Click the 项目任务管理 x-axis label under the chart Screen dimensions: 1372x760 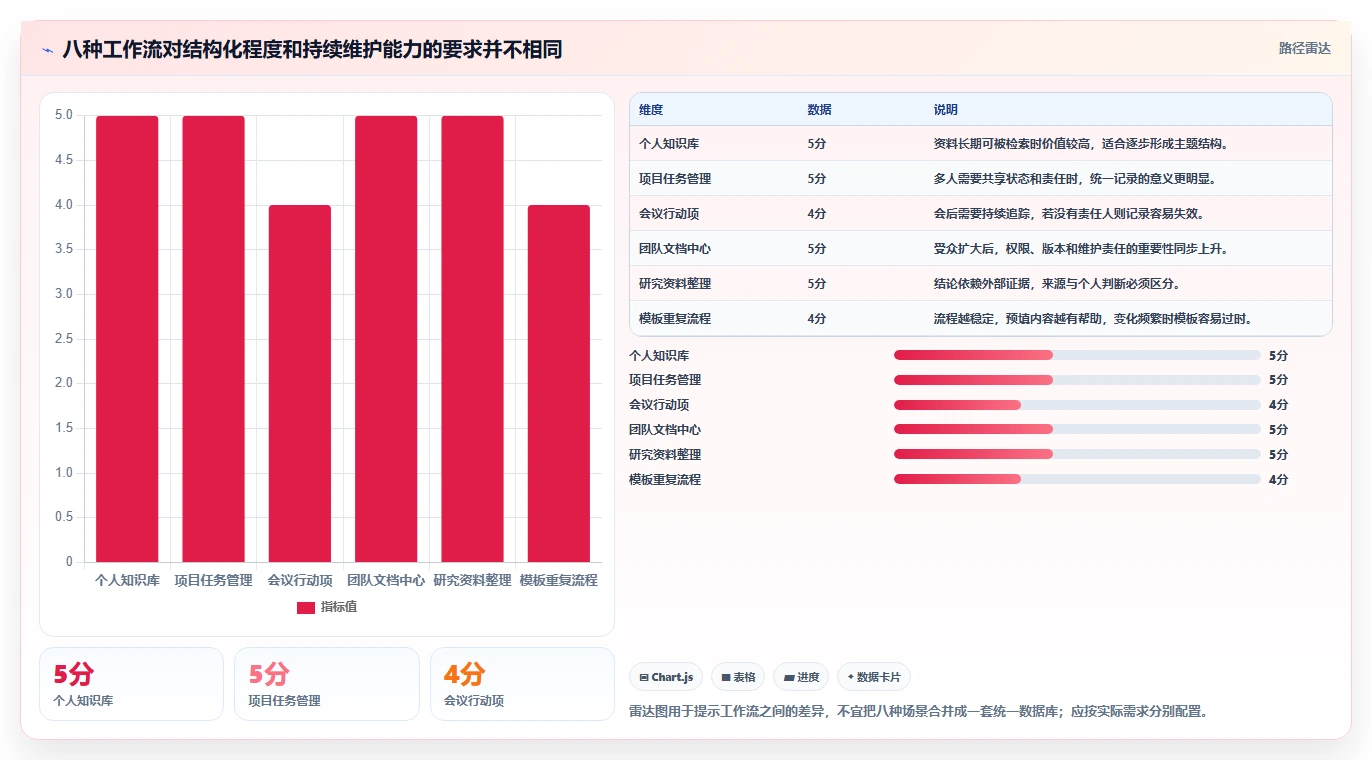213,580
